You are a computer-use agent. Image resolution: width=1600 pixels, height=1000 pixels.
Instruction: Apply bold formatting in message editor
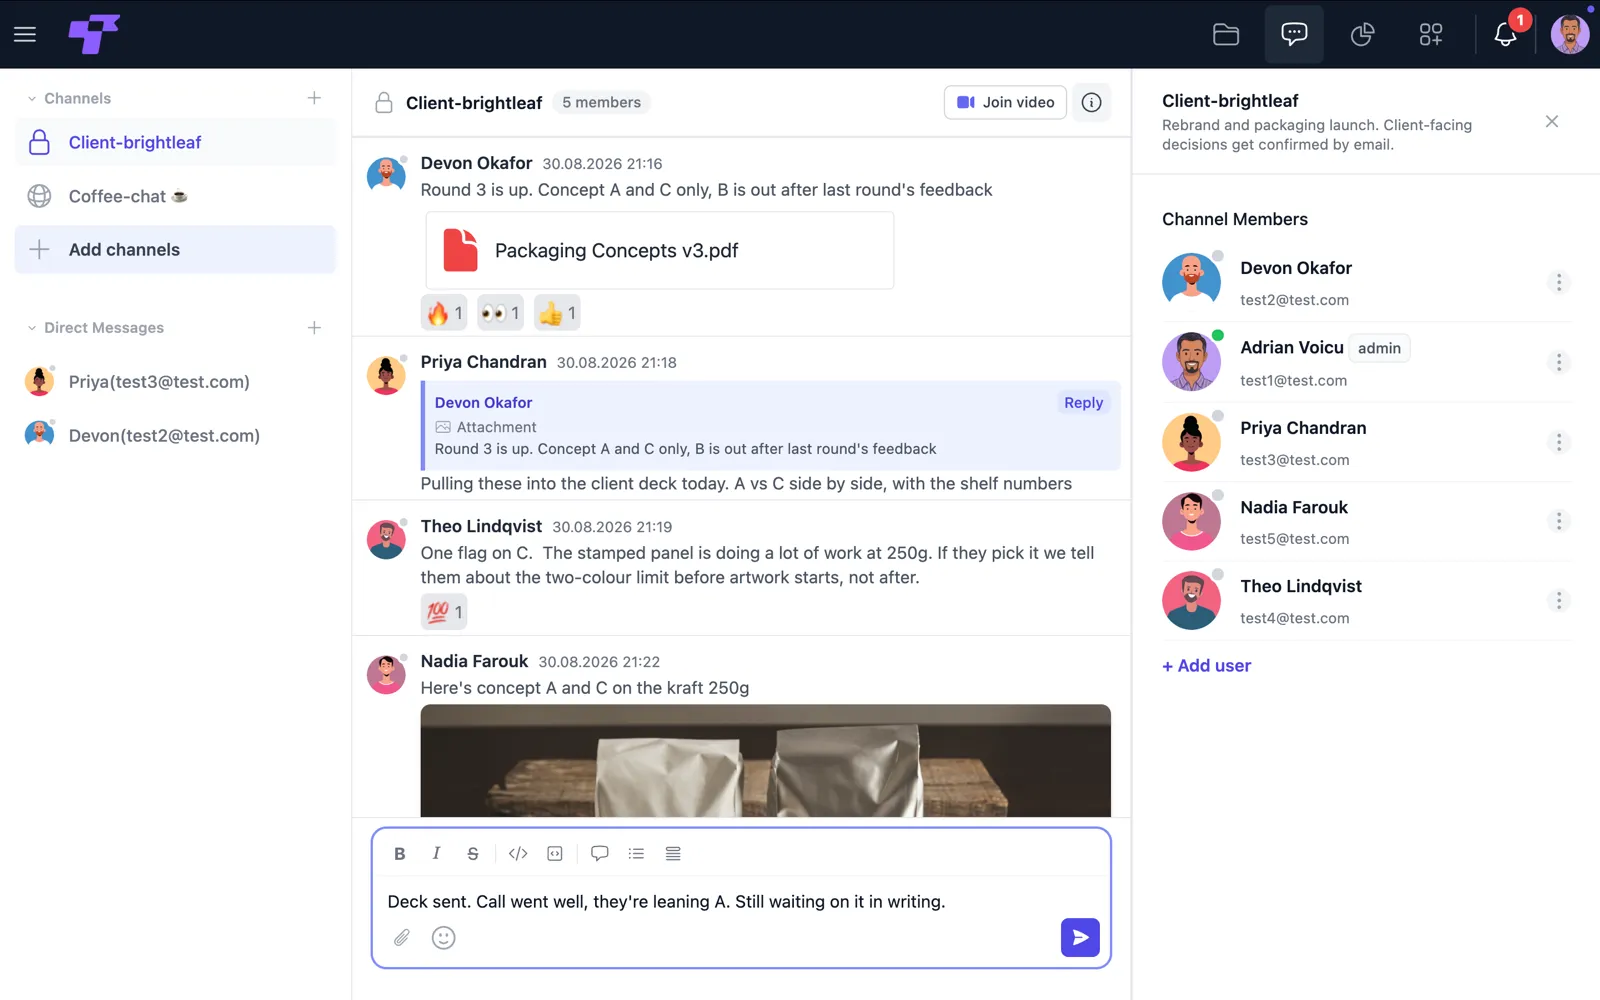click(x=400, y=853)
